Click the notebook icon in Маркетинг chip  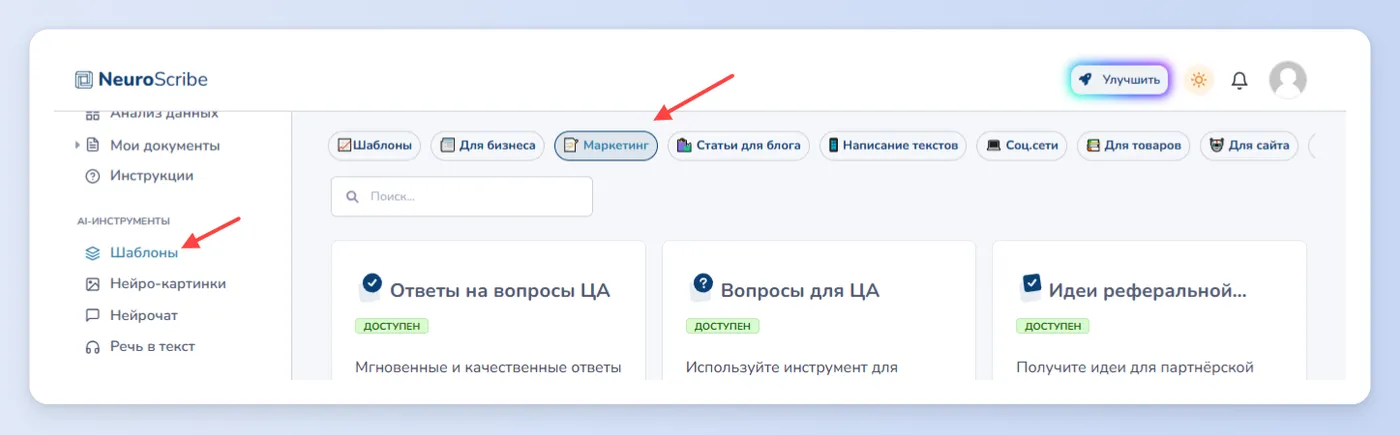[x=571, y=146]
